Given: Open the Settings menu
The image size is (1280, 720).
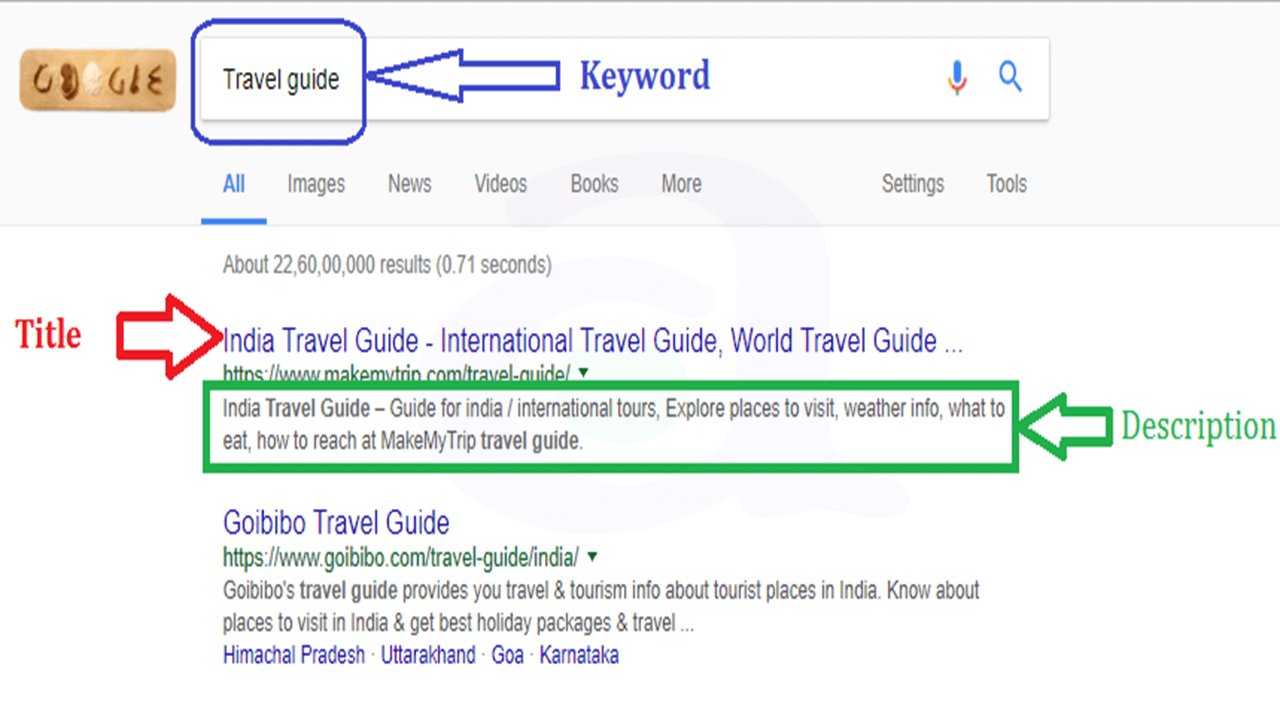Looking at the screenshot, I should (x=913, y=184).
